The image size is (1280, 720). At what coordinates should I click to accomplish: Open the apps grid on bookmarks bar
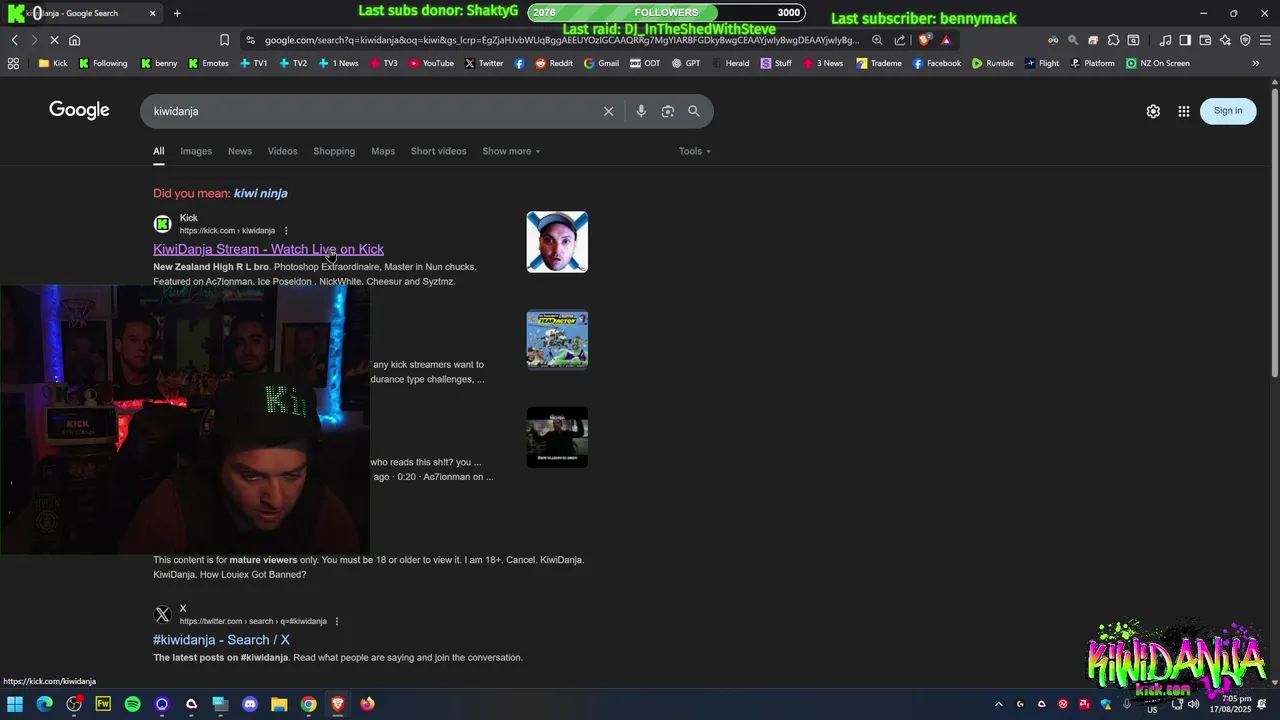pyautogui.click(x=13, y=63)
